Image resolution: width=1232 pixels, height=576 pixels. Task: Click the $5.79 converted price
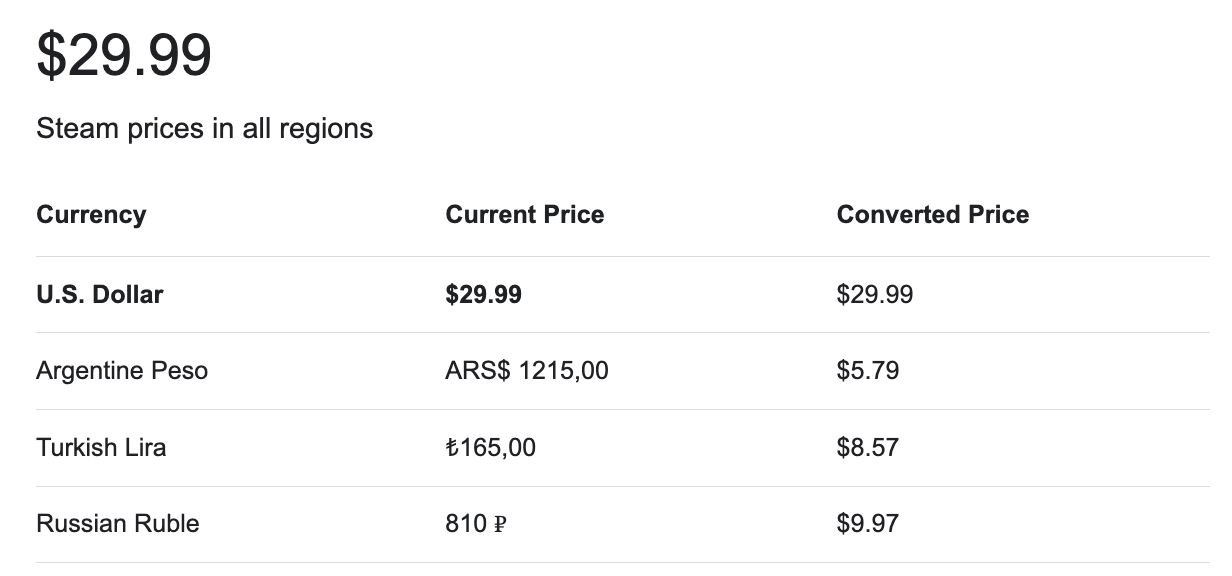[x=868, y=371]
